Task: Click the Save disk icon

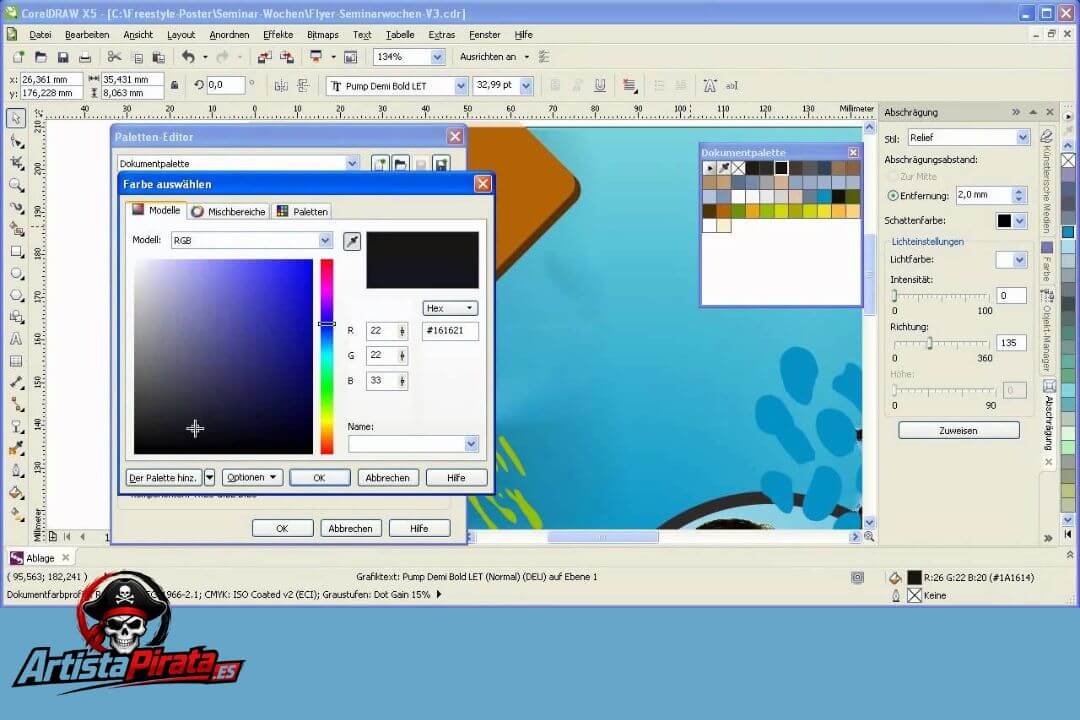Action: [x=63, y=57]
